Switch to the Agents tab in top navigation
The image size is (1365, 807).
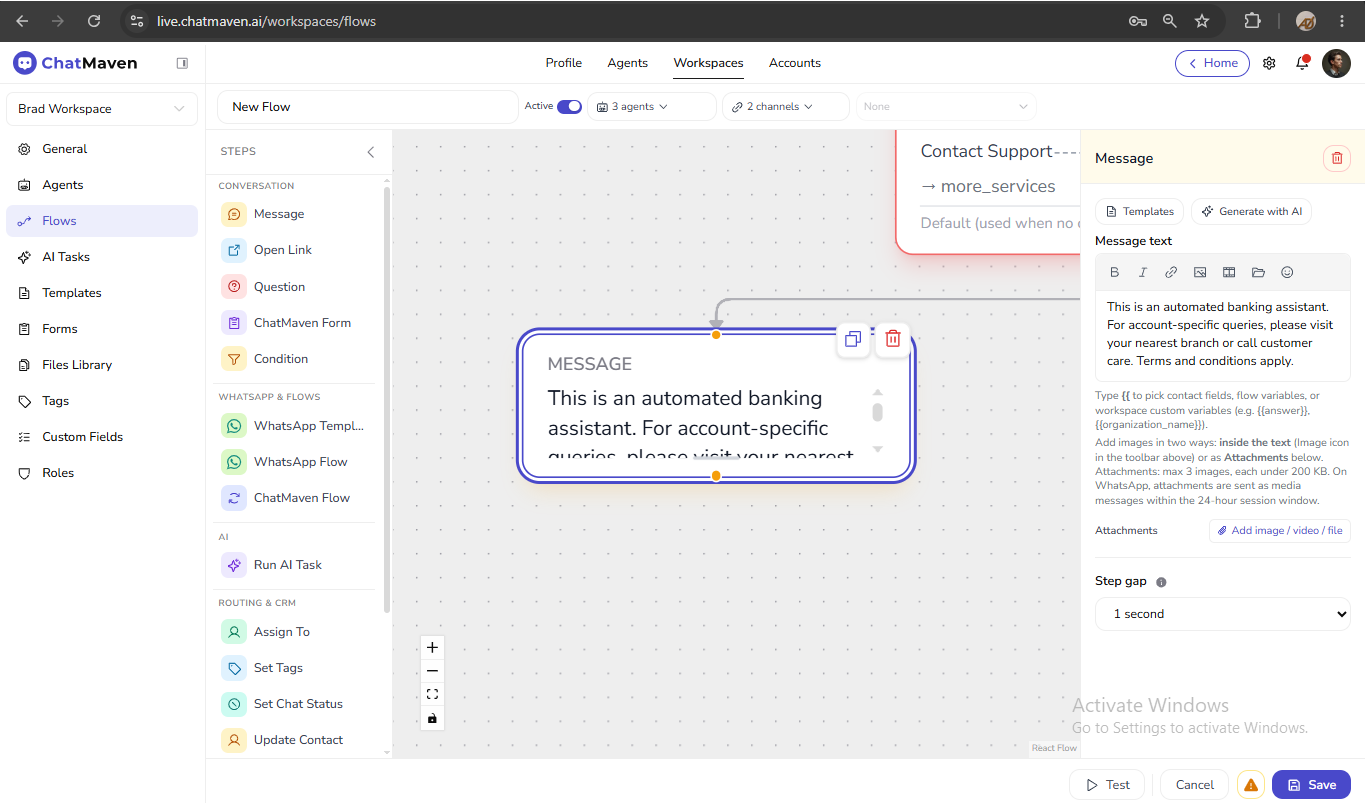(628, 63)
